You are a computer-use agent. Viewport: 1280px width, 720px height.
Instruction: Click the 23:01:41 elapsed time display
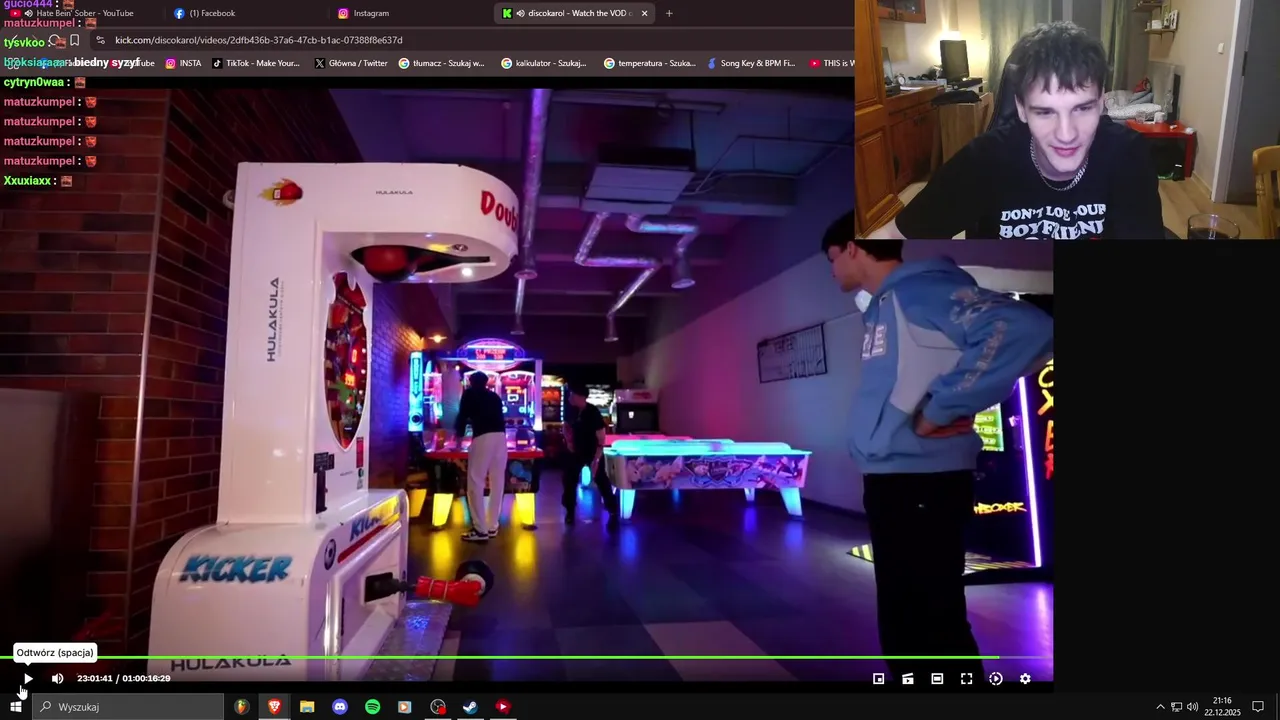pyautogui.click(x=95, y=679)
